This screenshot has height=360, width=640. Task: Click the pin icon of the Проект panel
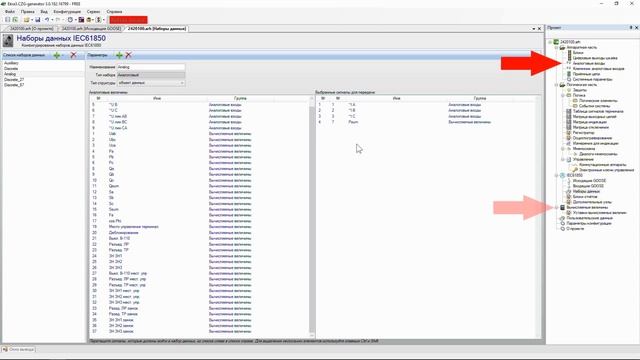[x=631, y=28]
